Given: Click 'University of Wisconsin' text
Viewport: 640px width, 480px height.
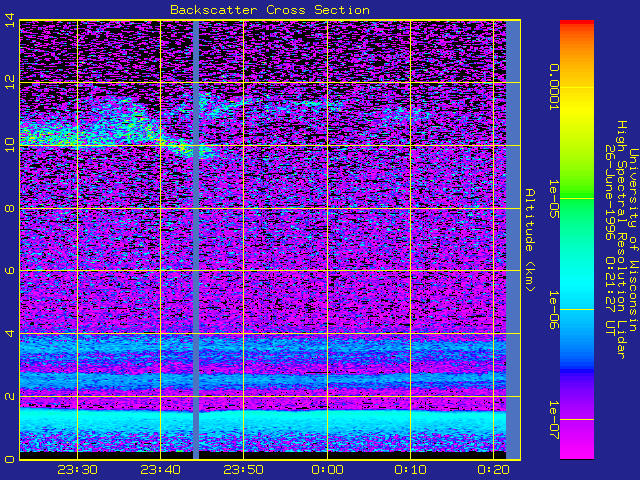Looking at the screenshot, I should pyautogui.click(x=633, y=240).
